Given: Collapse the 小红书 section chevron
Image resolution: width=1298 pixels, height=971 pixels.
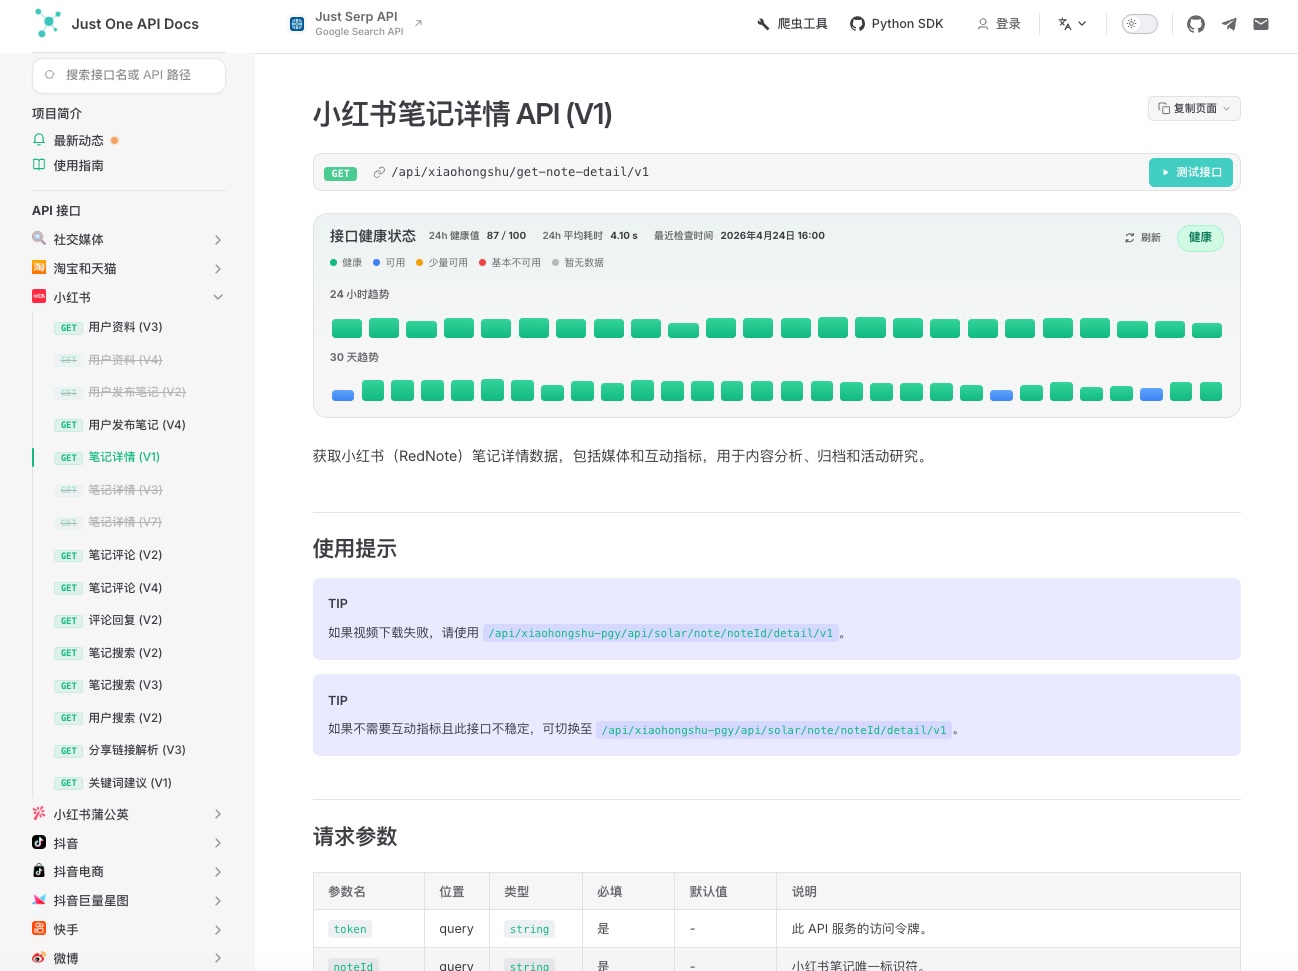Looking at the screenshot, I should (x=218, y=297).
